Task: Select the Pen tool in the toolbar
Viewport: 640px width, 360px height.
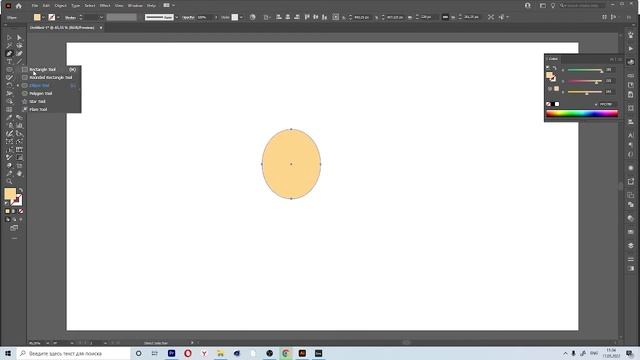Action: coord(9,53)
